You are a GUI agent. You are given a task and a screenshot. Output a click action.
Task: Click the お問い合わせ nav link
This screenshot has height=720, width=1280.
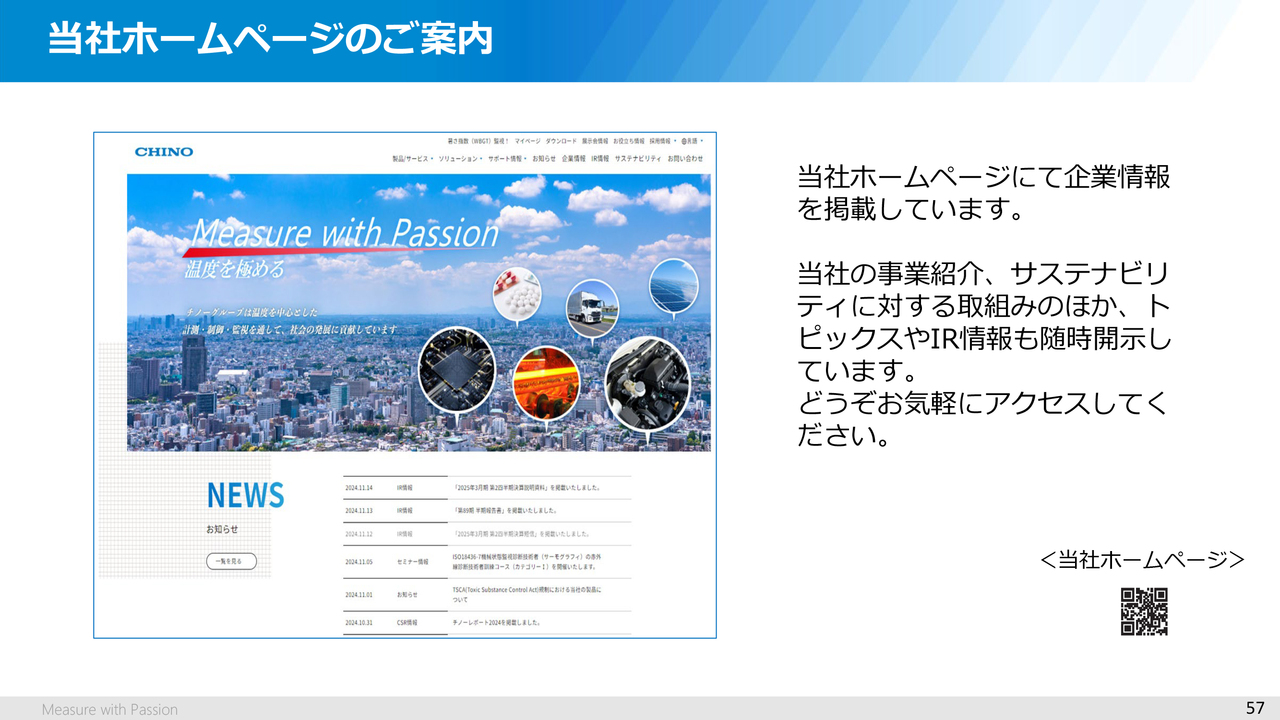point(685,159)
